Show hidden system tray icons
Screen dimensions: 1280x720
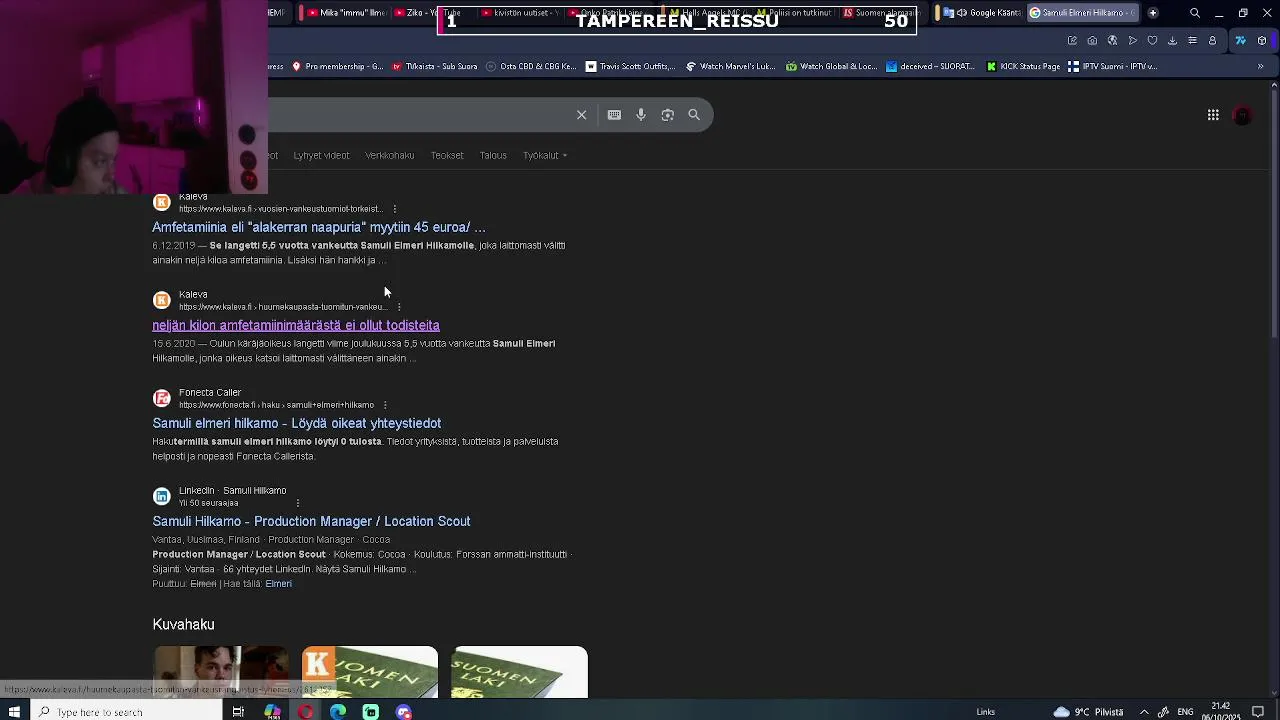pyautogui.click(x=1144, y=712)
